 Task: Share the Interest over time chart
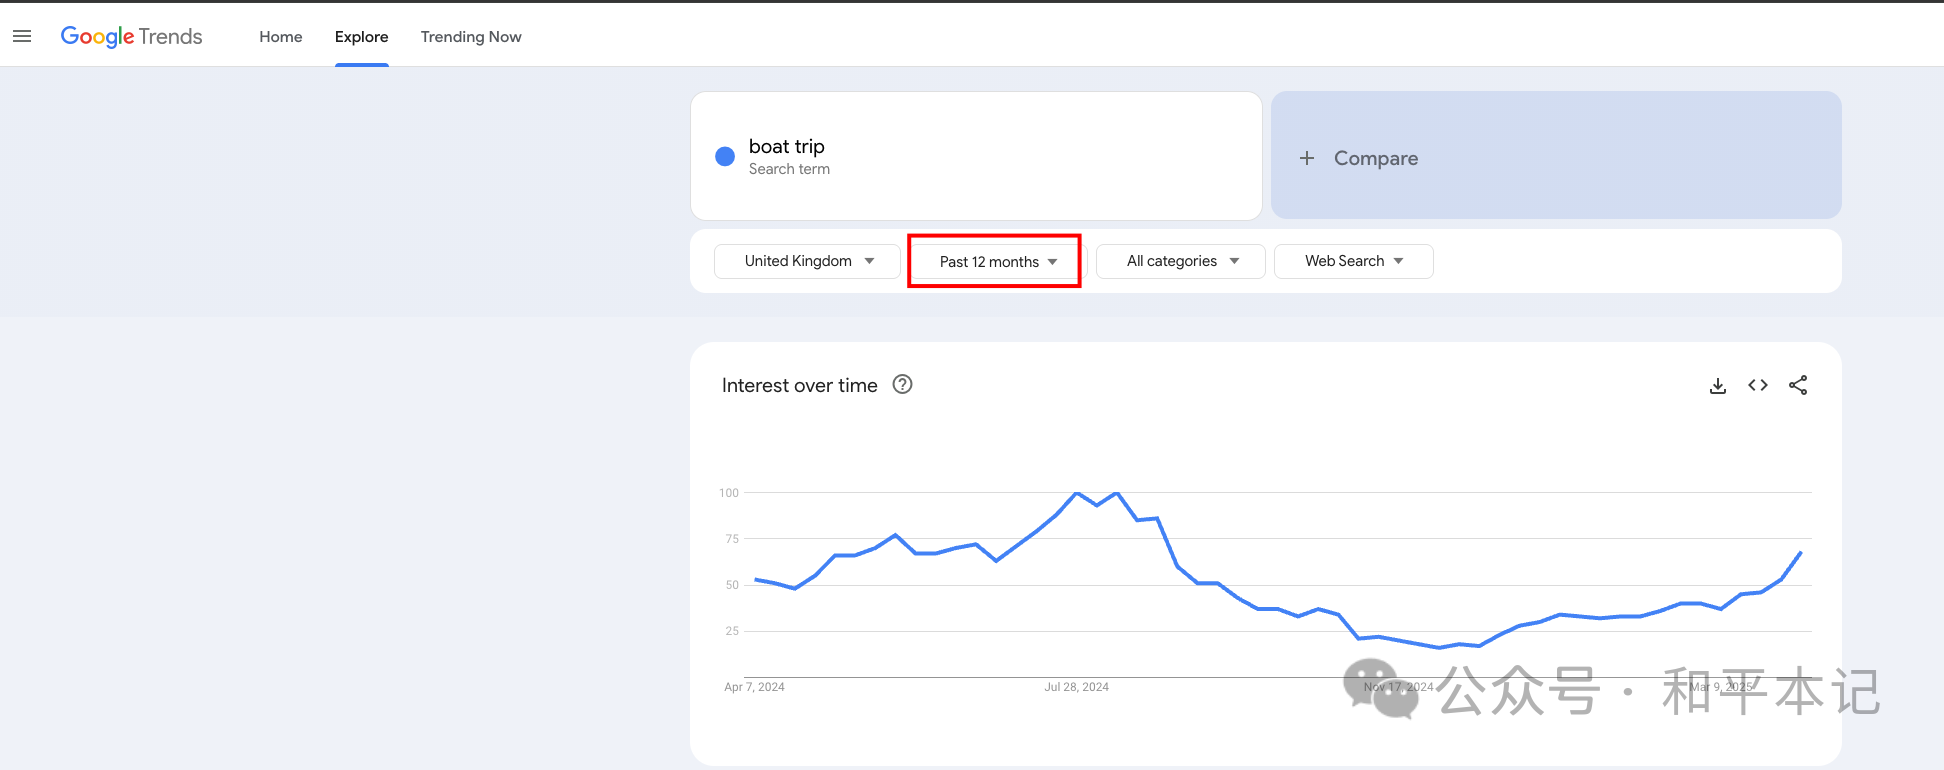pyautogui.click(x=1798, y=385)
